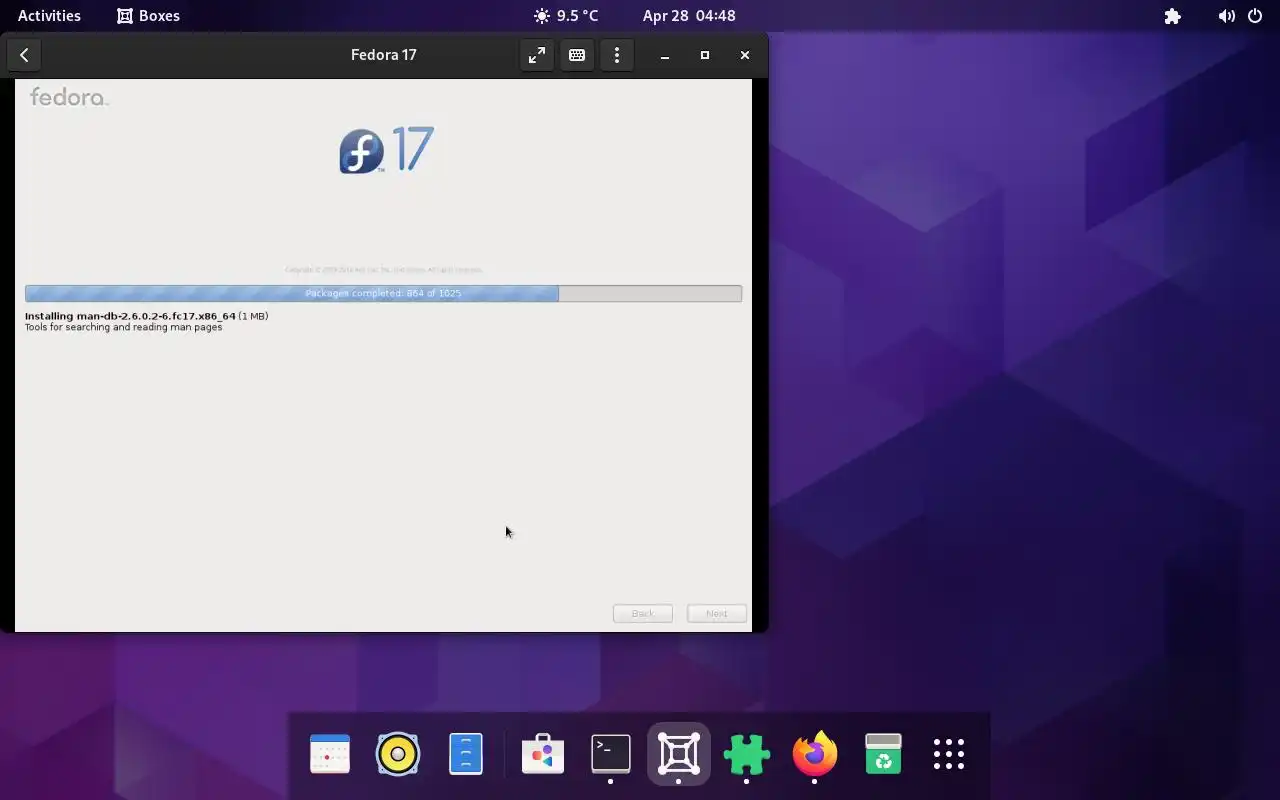Switch to Boxes app in the dock
This screenshot has width=1280, height=800.
pyautogui.click(x=679, y=754)
